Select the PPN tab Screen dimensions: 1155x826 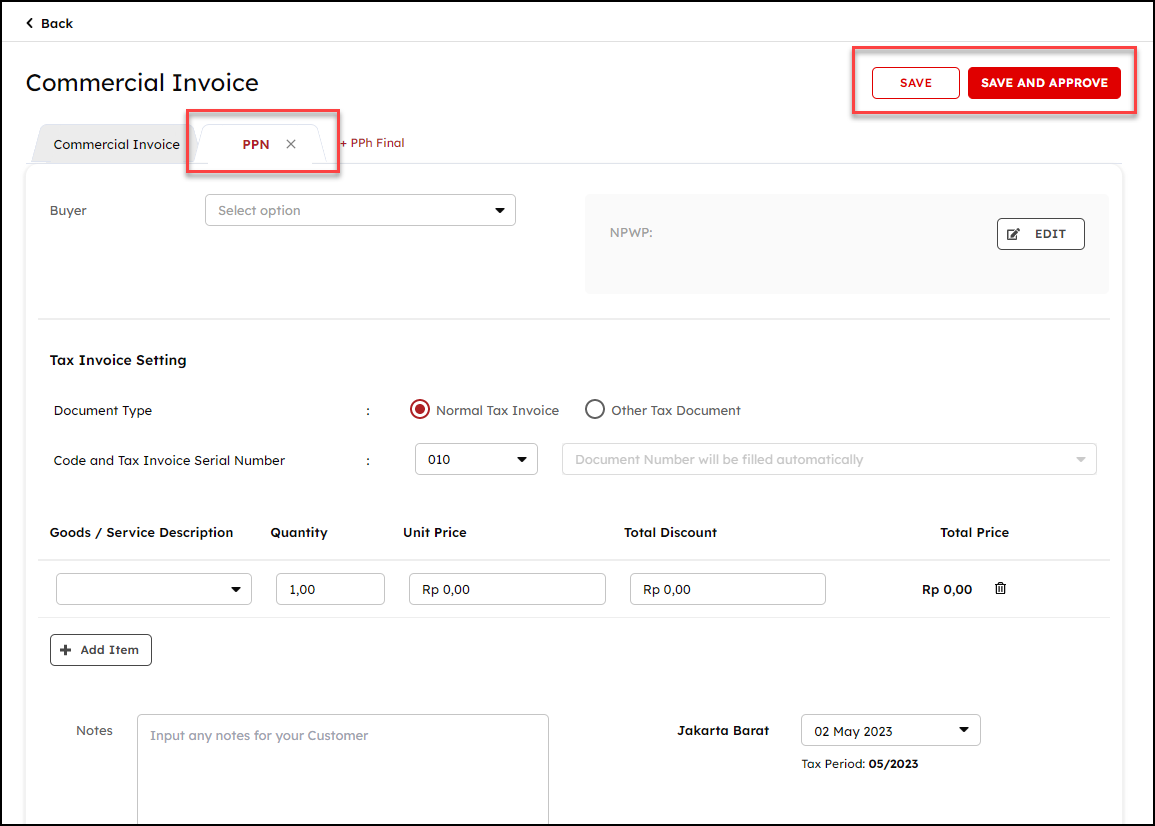(255, 144)
